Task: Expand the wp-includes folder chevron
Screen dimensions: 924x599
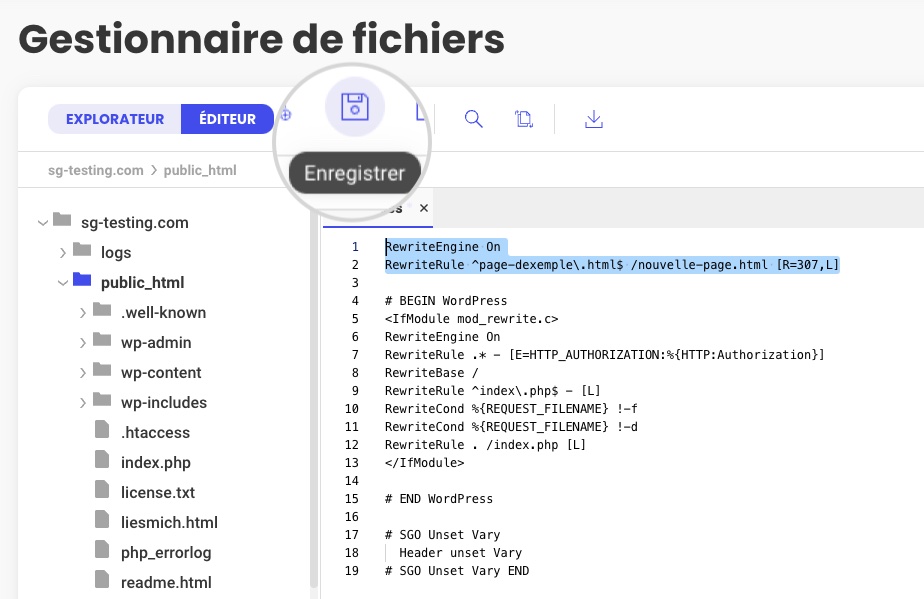Action: (82, 403)
